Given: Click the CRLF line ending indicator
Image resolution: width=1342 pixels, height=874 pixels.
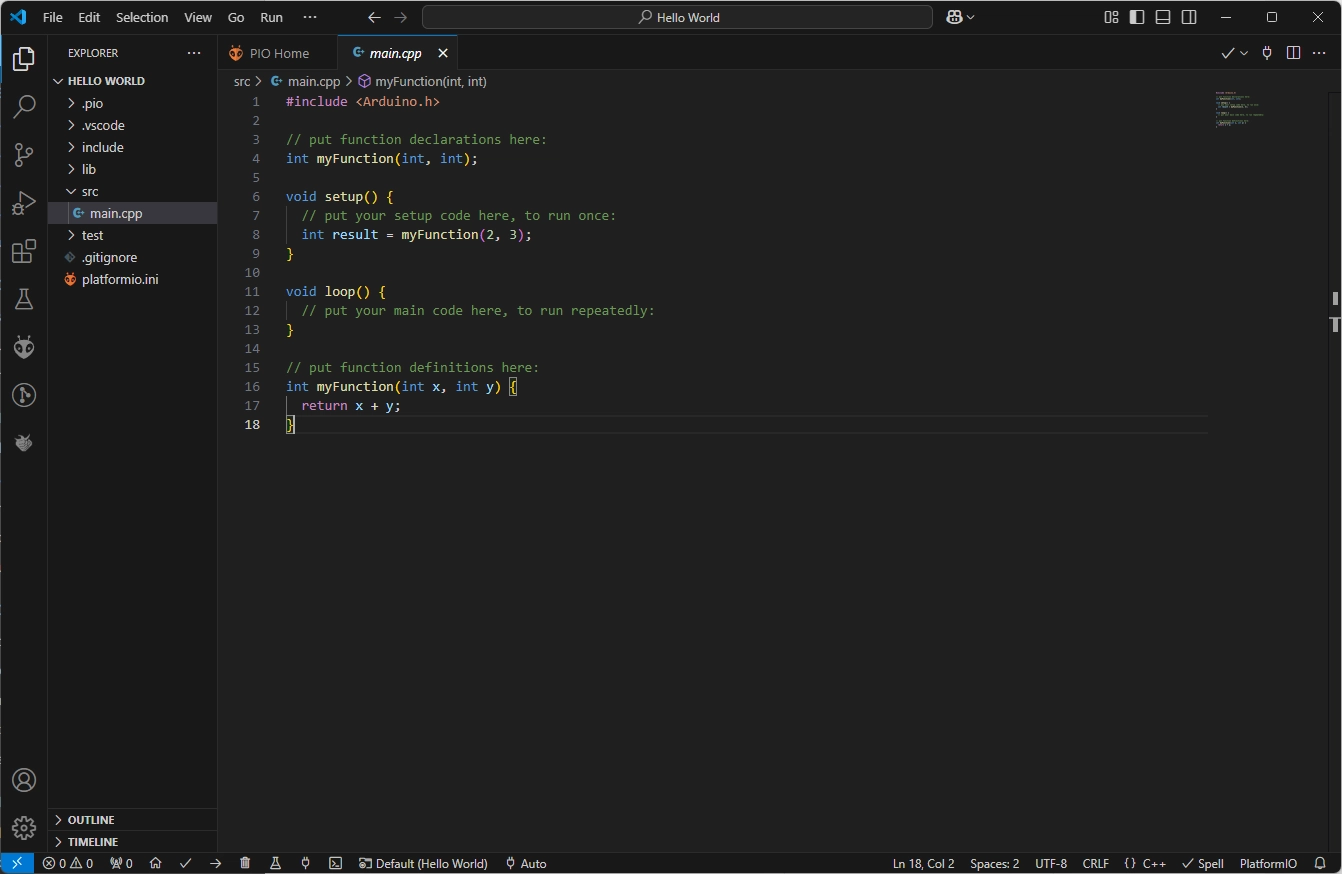Looking at the screenshot, I should click(1095, 863).
